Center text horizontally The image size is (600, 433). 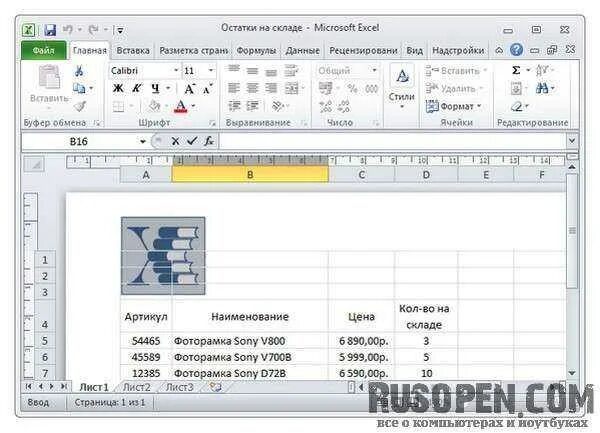click(x=252, y=89)
